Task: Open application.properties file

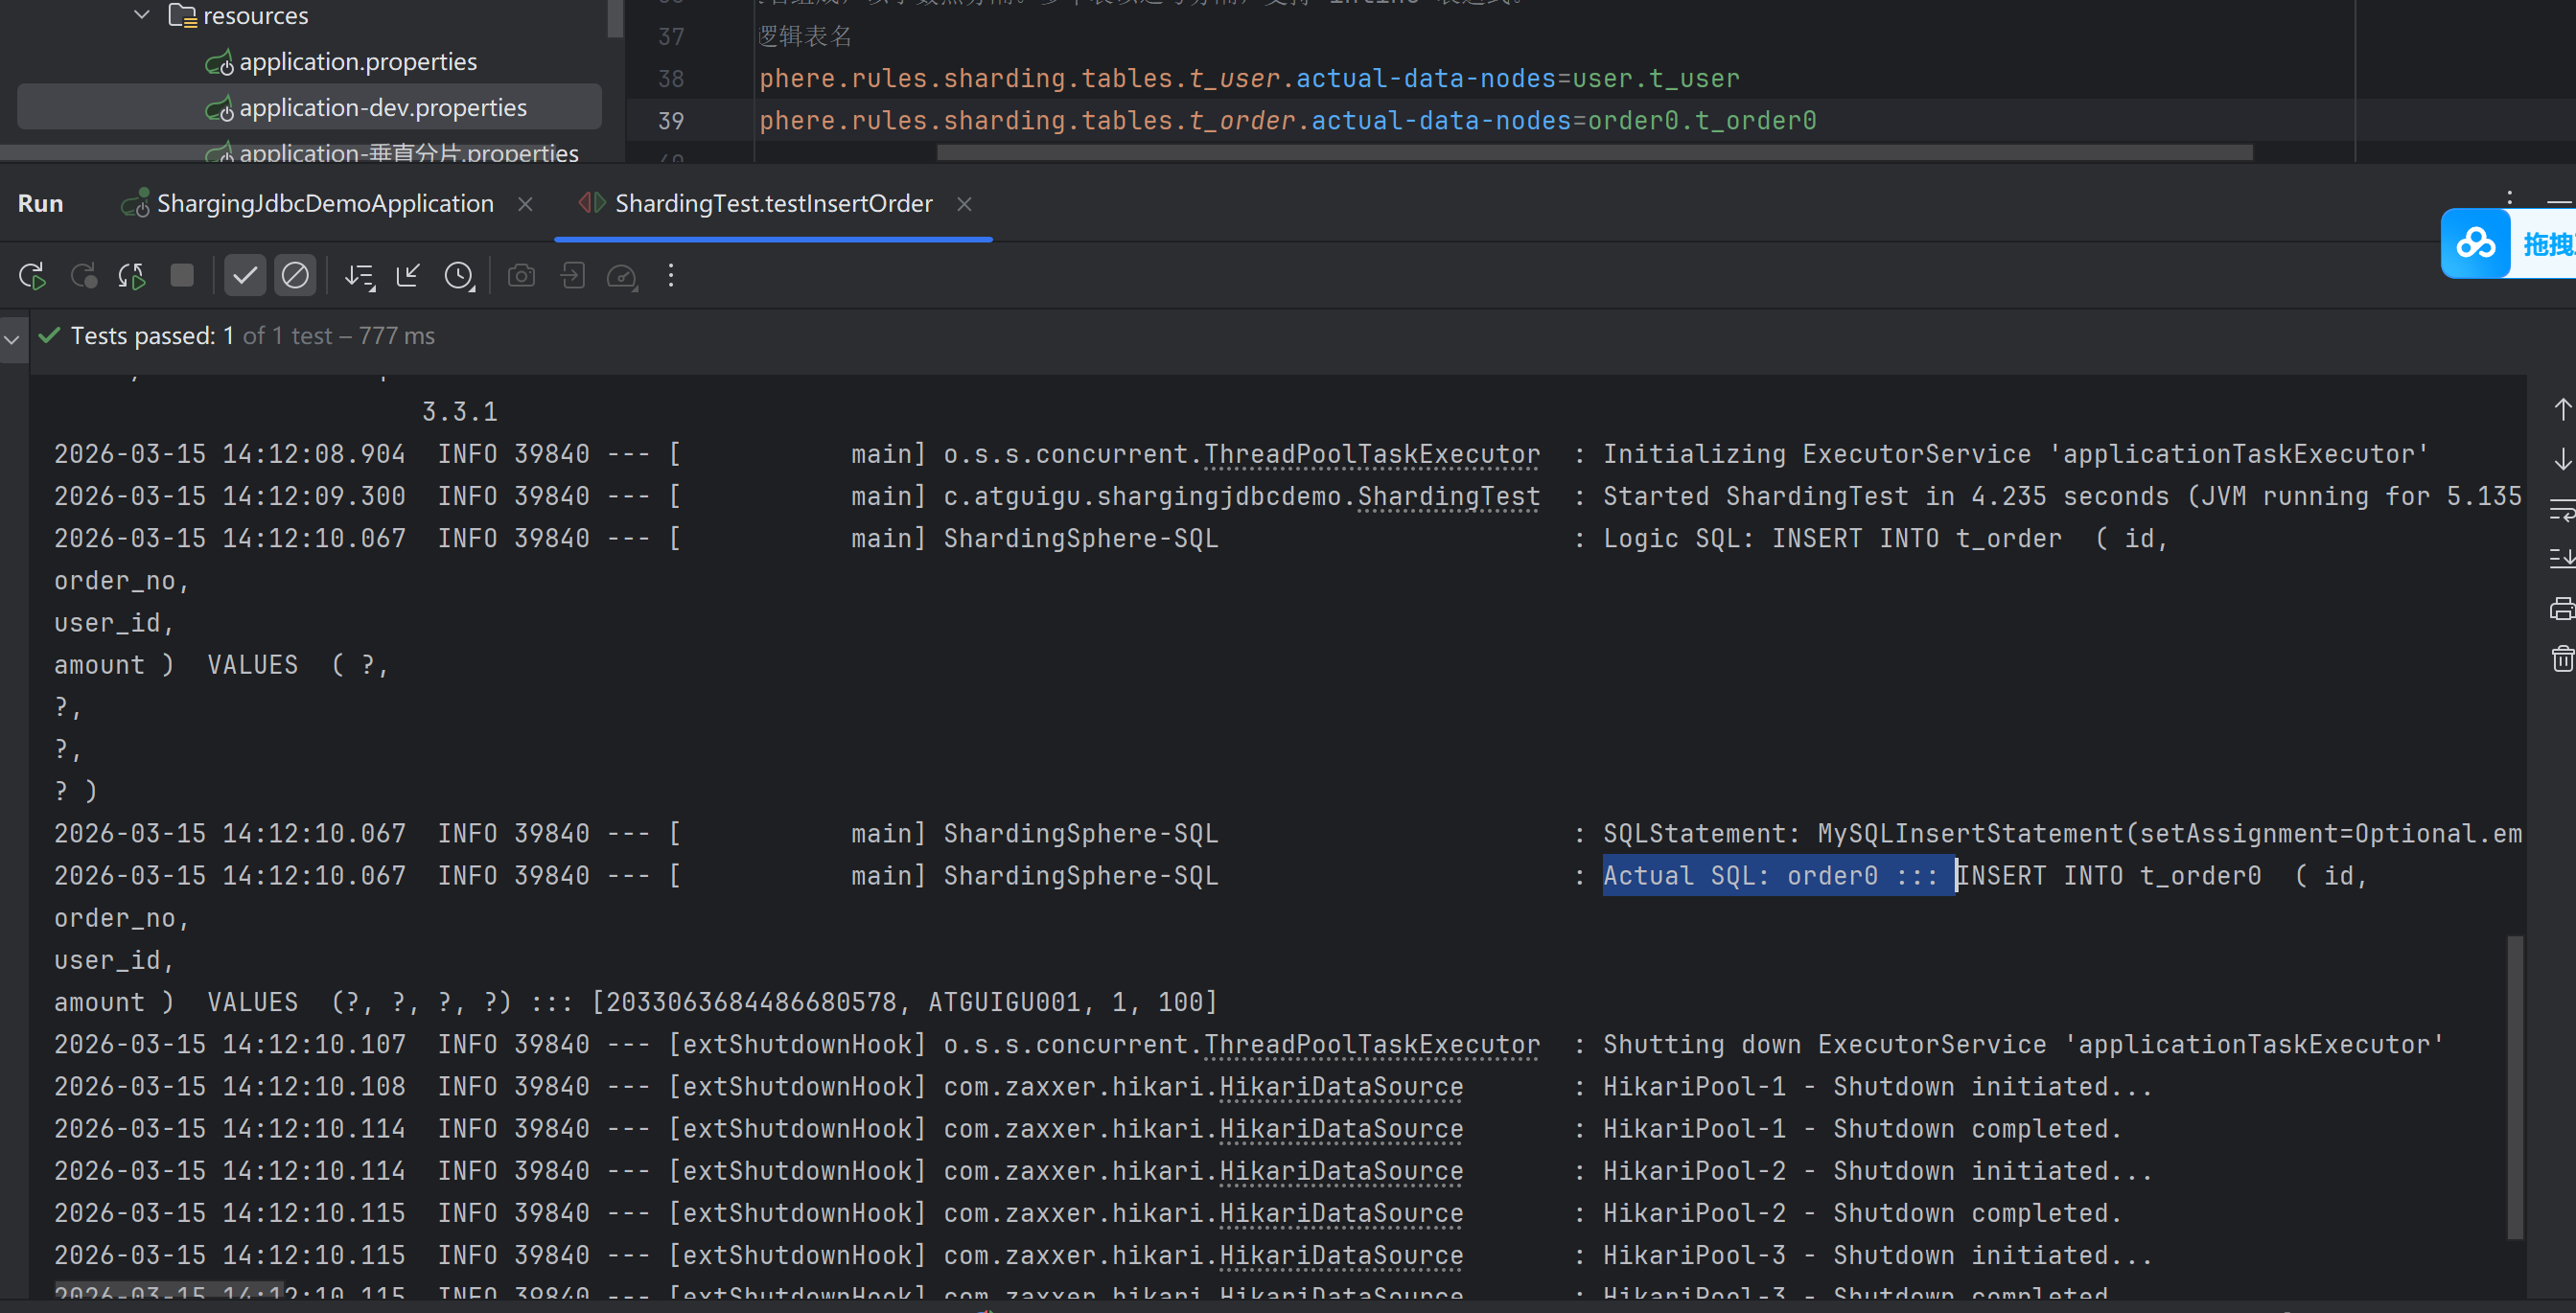Action: point(357,62)
